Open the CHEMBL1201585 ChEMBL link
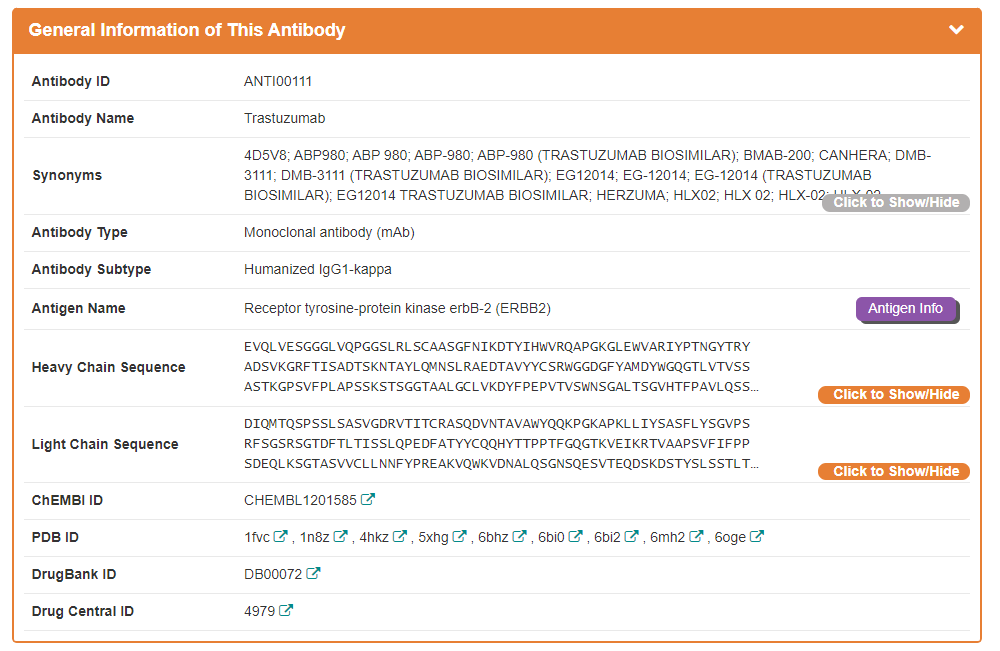 [300, 500]
